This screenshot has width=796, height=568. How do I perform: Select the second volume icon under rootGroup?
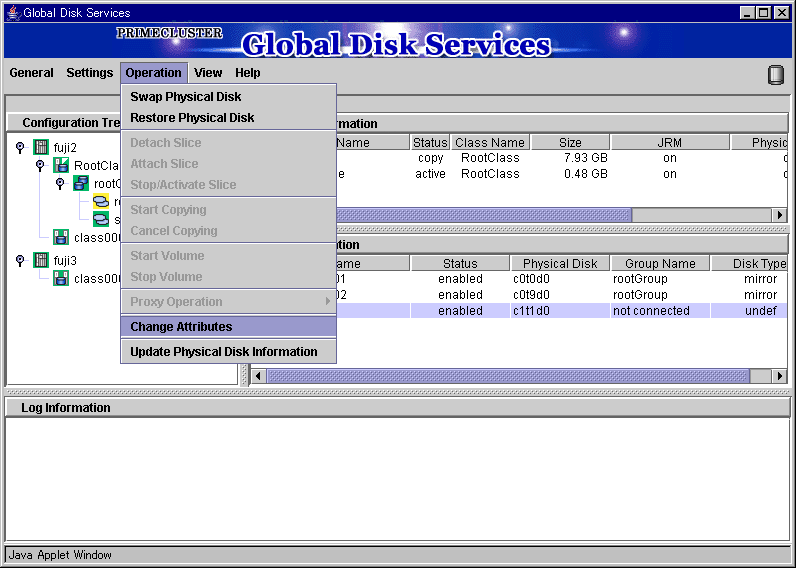tap(101, 219)
